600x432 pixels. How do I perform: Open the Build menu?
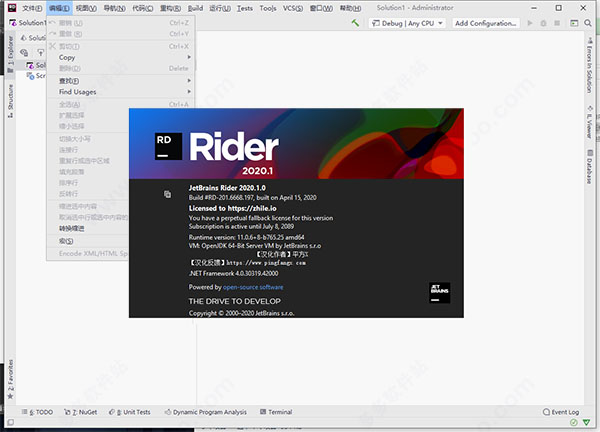[x=195, y=8]
